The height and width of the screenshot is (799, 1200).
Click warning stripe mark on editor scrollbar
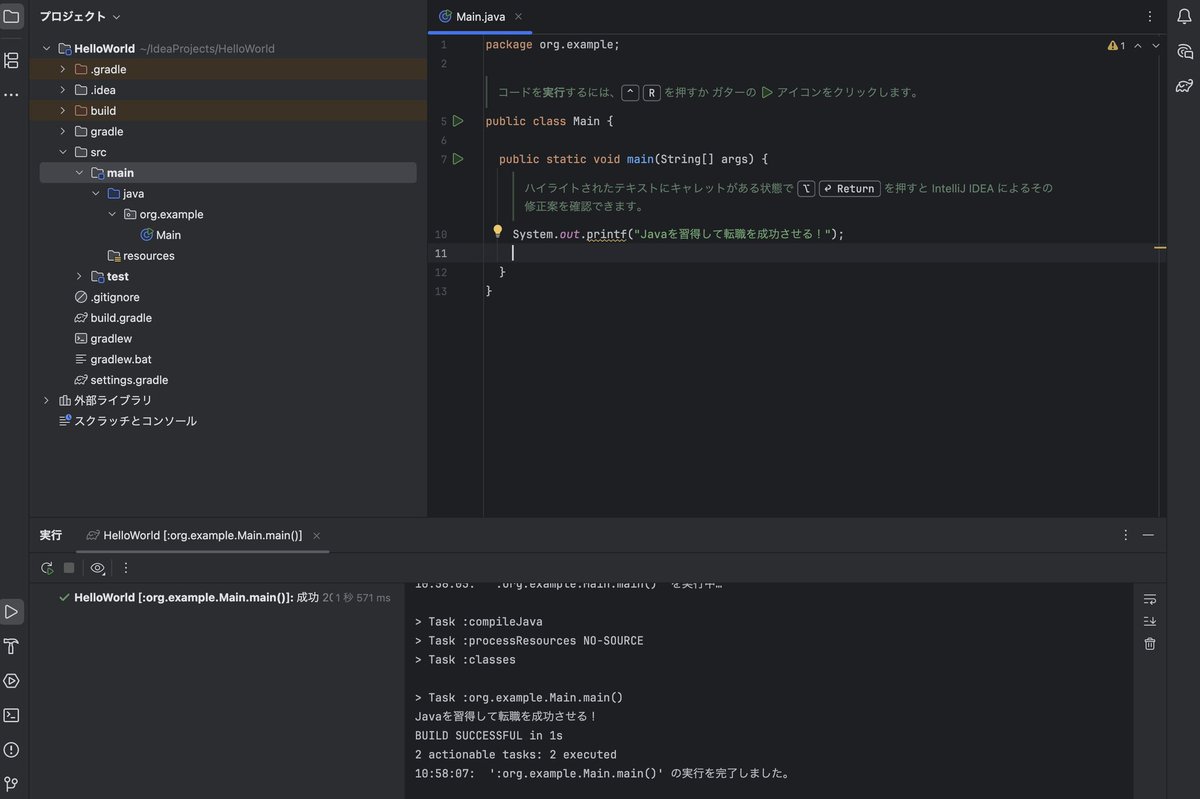point(1160,246)
